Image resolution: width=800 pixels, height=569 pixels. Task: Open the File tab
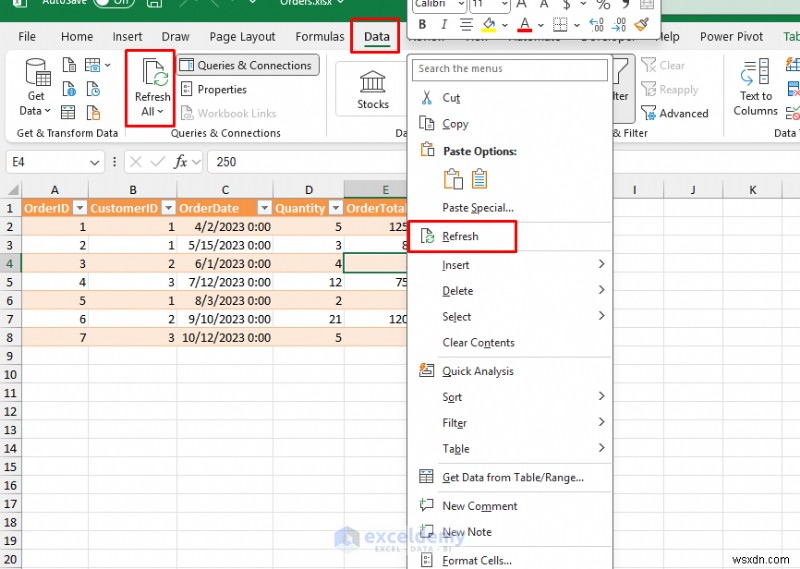pos(27,37)
